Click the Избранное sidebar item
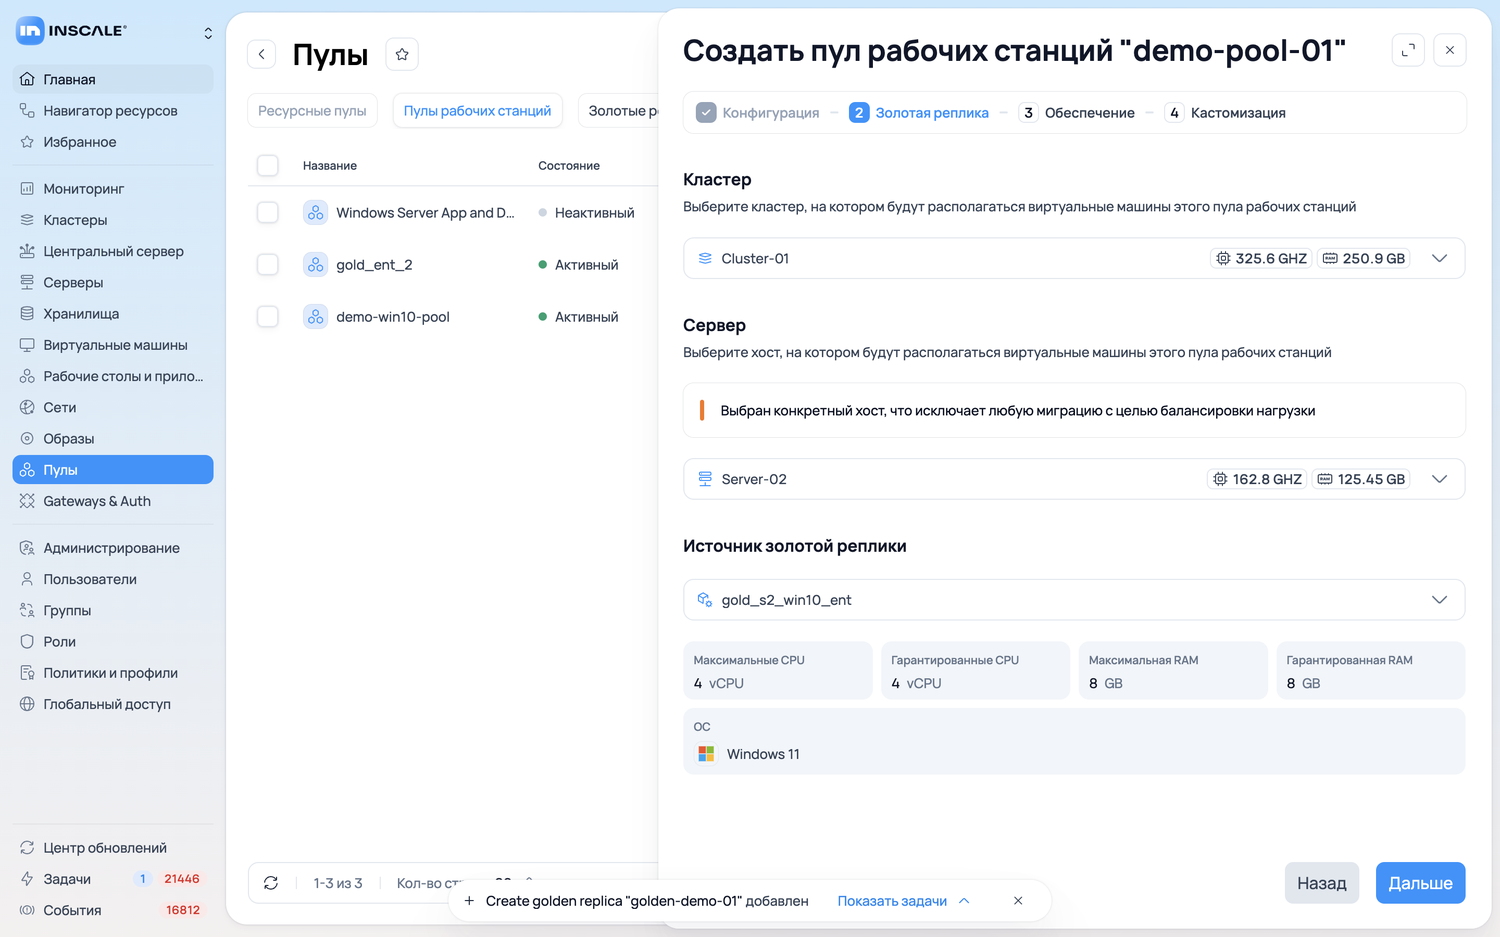The image size is (1500, 937). tap(113, 142)
